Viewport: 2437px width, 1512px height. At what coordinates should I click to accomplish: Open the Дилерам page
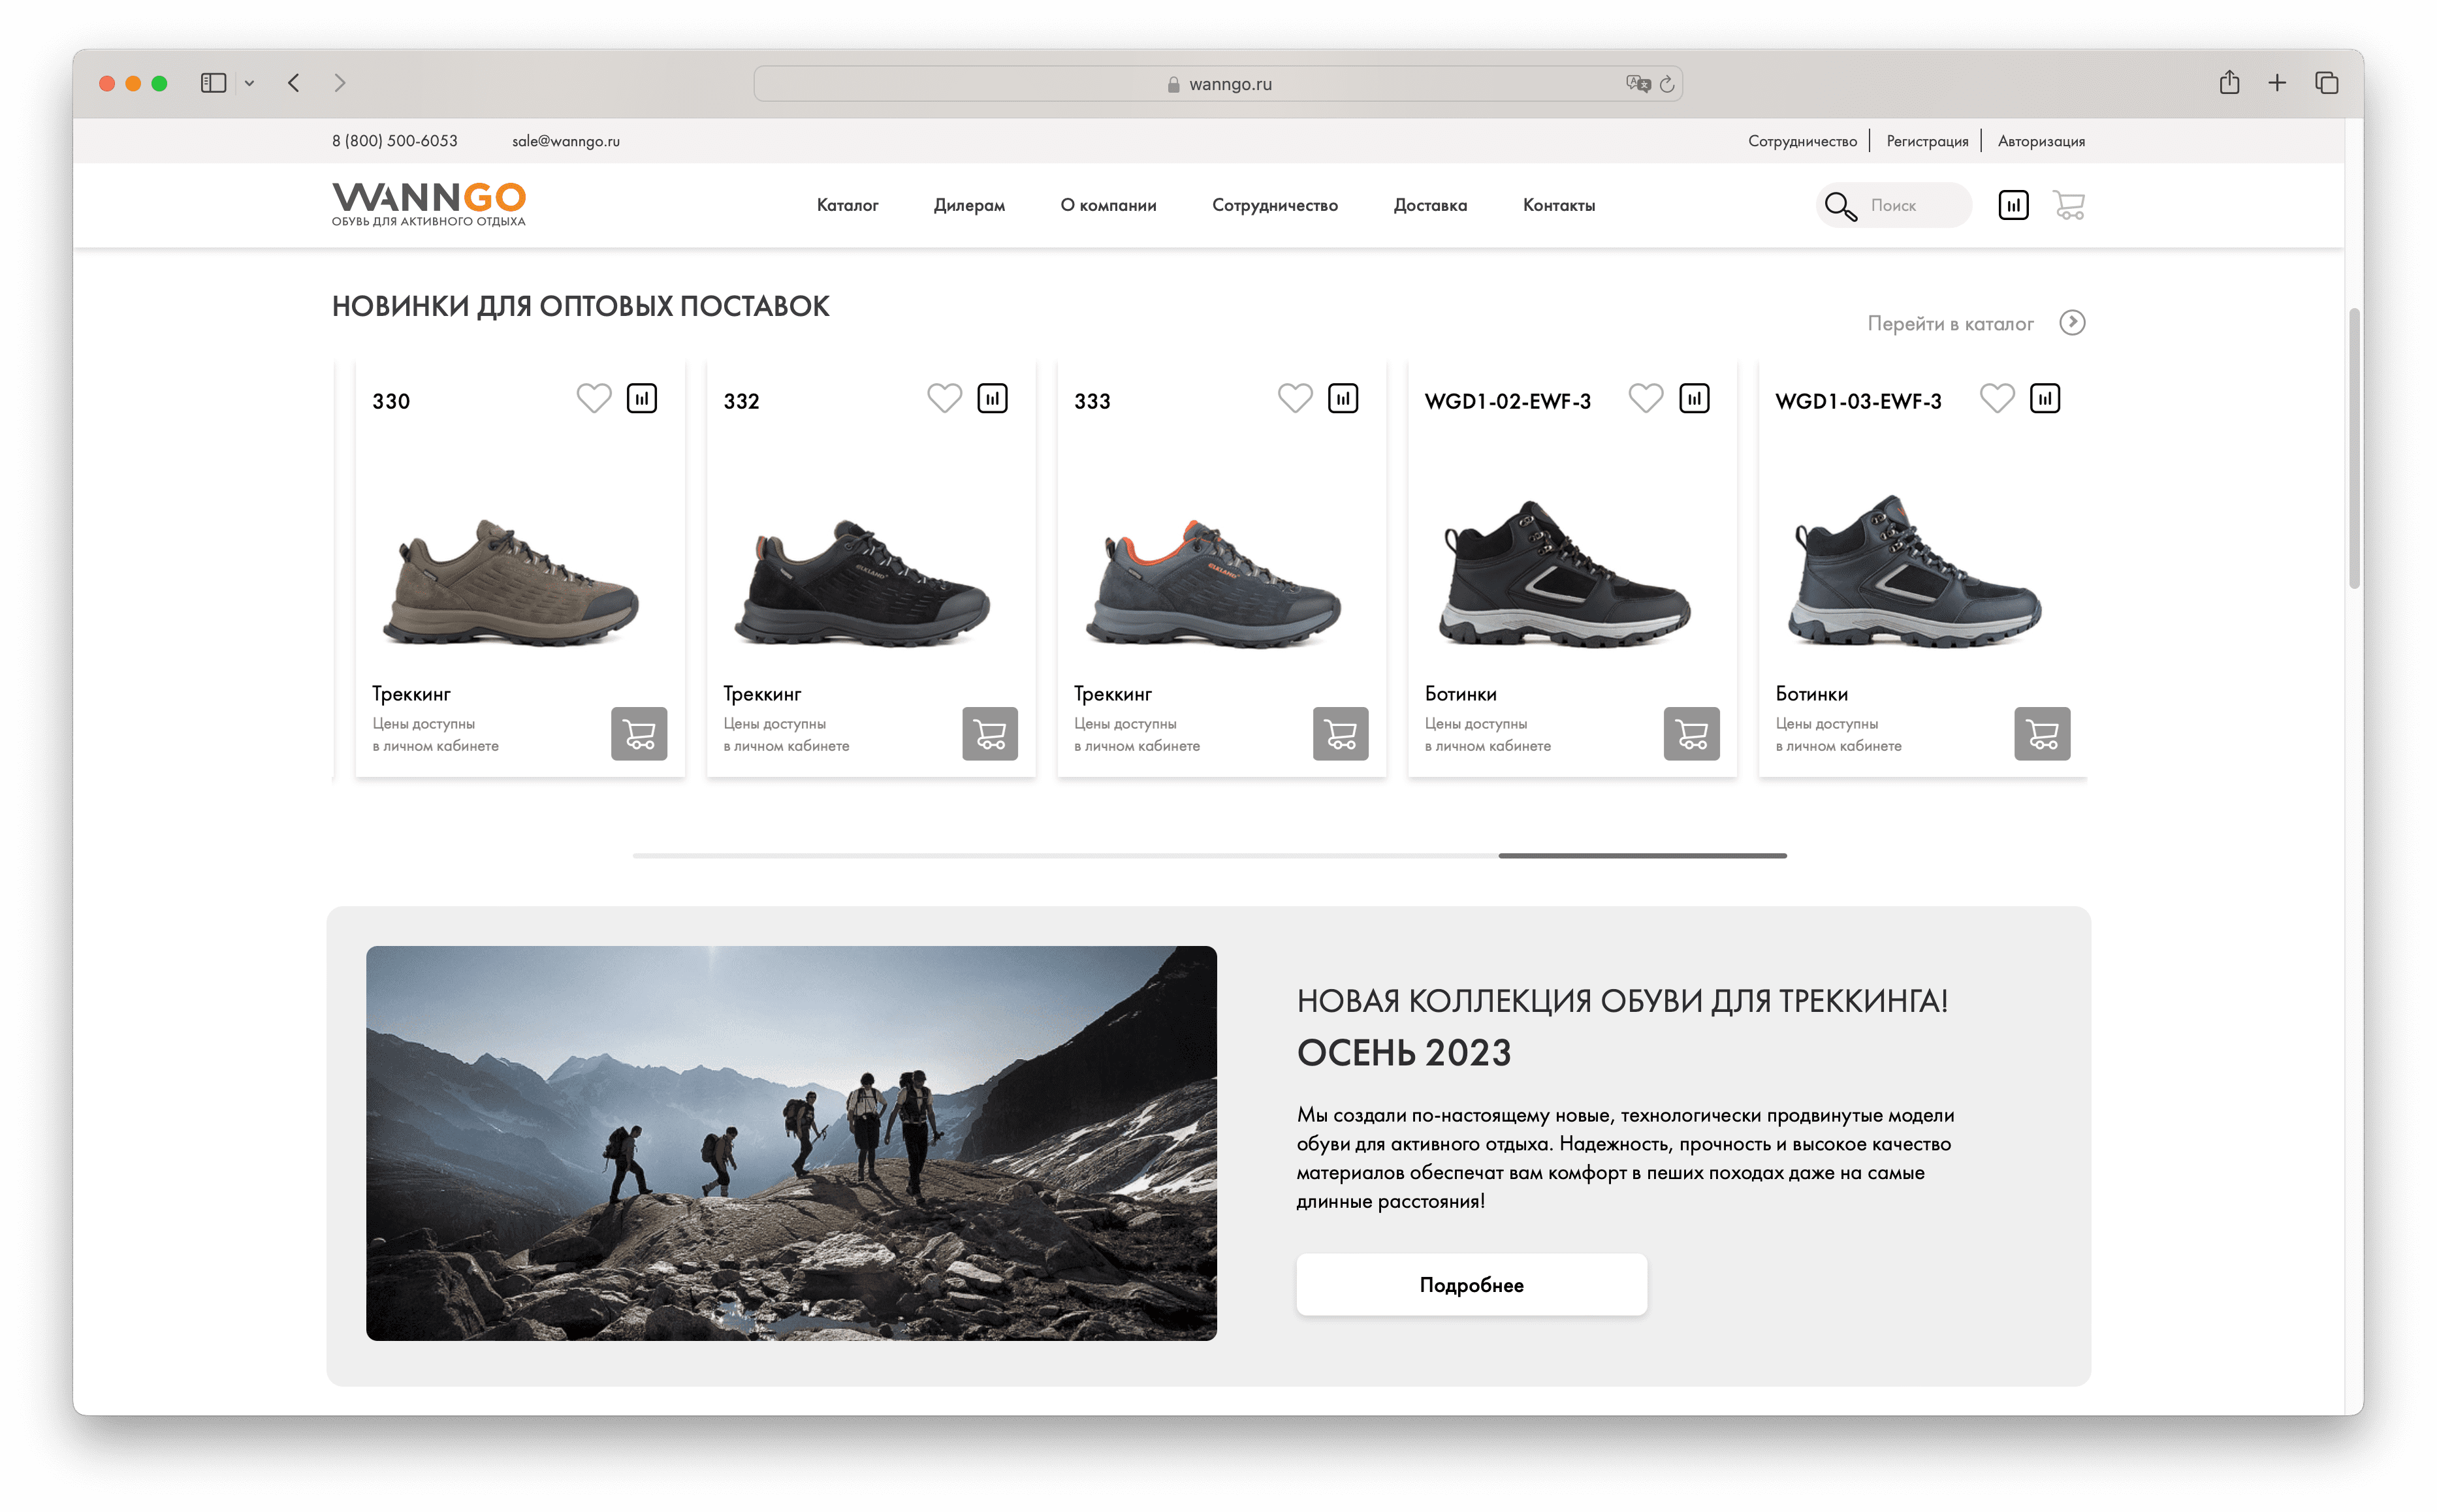(969, 205)
